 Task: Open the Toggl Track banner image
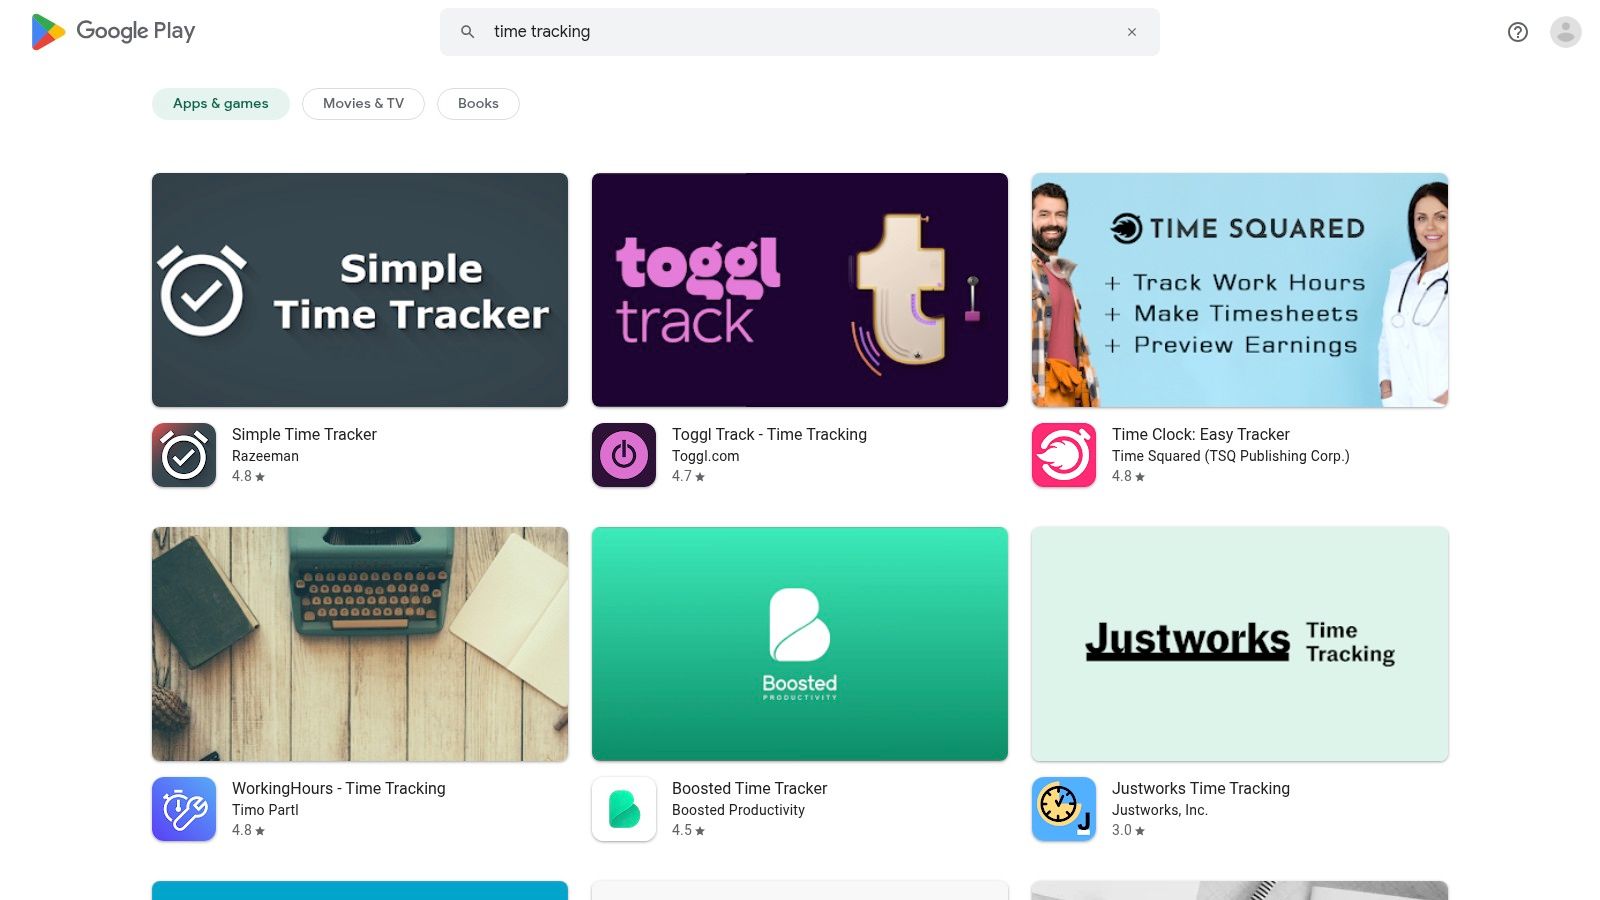point(800,290)
